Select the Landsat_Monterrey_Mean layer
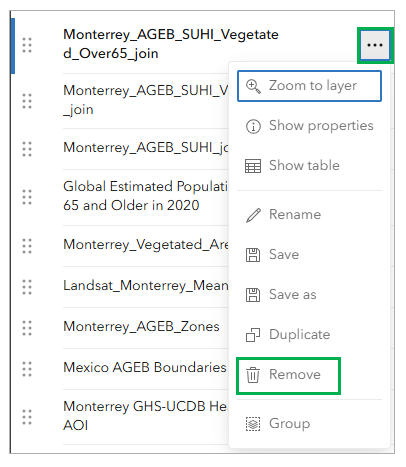Viewport: 406px width, 467px height. (146, 286)
